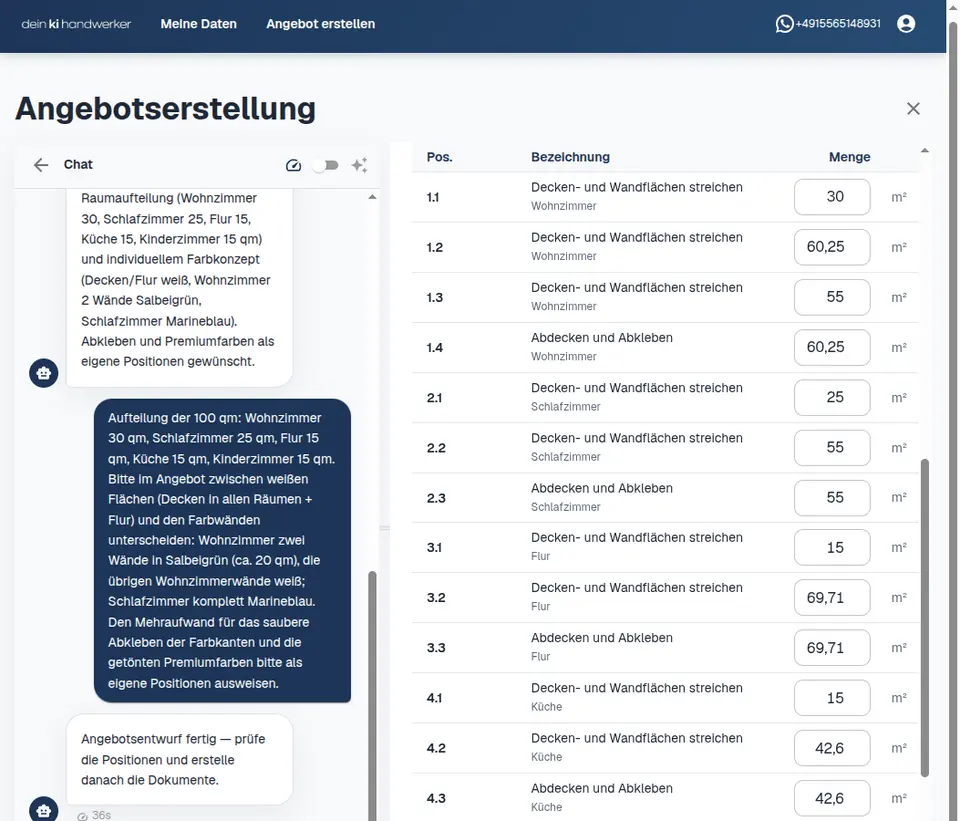Screen dimensions: 960x821
Task: Click the chat panel scrollbar thumb
Action: click(372, 695)
